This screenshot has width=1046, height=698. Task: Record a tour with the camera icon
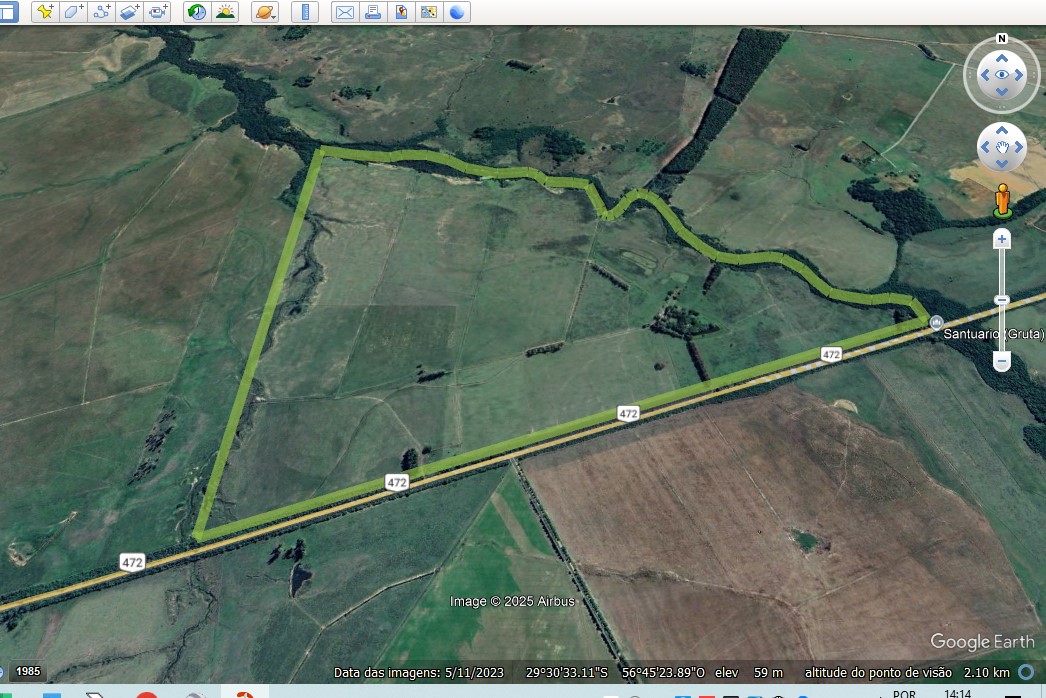(158, 11)
